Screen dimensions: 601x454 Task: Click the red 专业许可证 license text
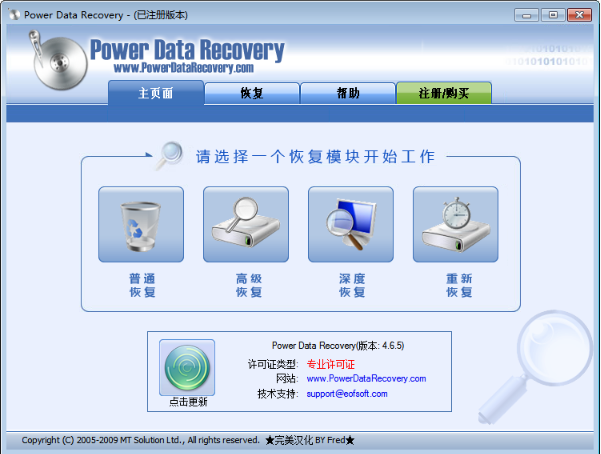pyautogui.click(x=330, y=364)
